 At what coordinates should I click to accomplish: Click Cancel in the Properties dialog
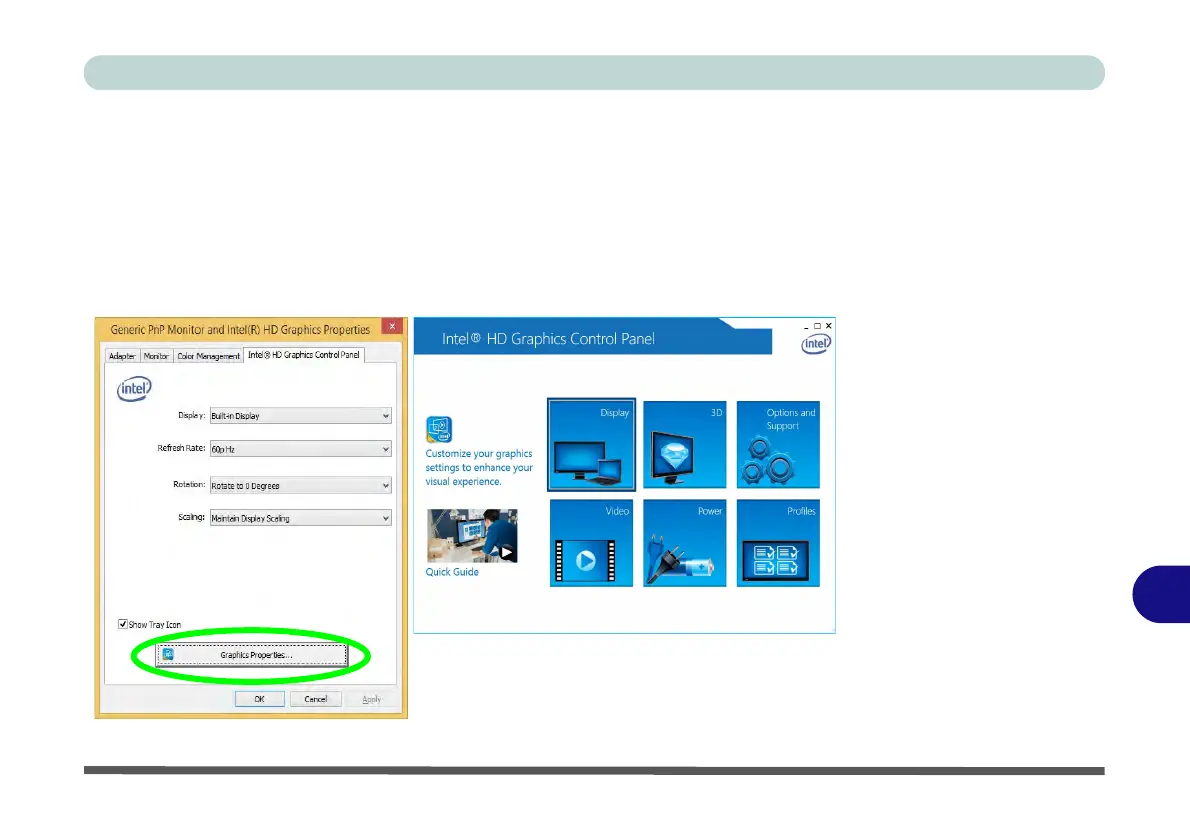click(x=316, y=699)
